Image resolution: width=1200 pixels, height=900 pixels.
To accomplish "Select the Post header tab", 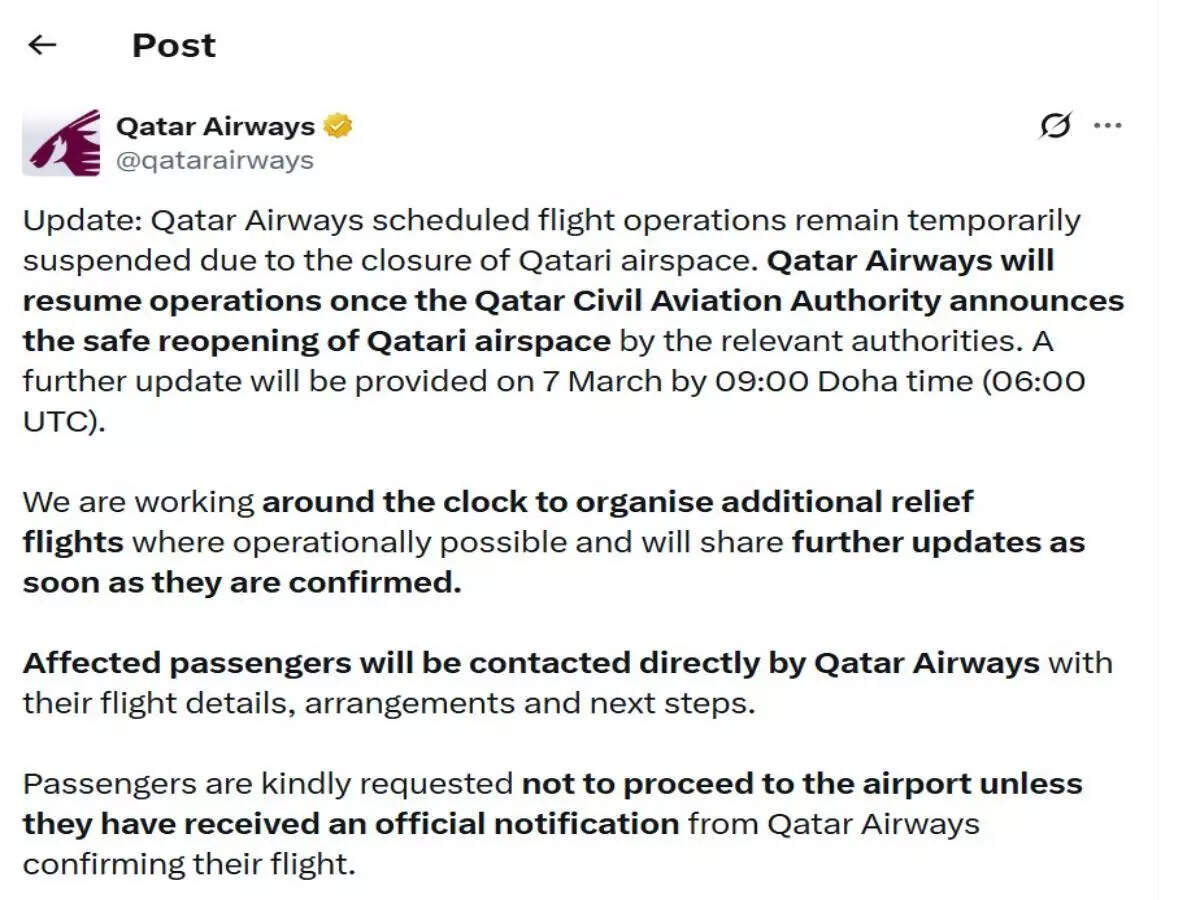I will pos(172,44).
